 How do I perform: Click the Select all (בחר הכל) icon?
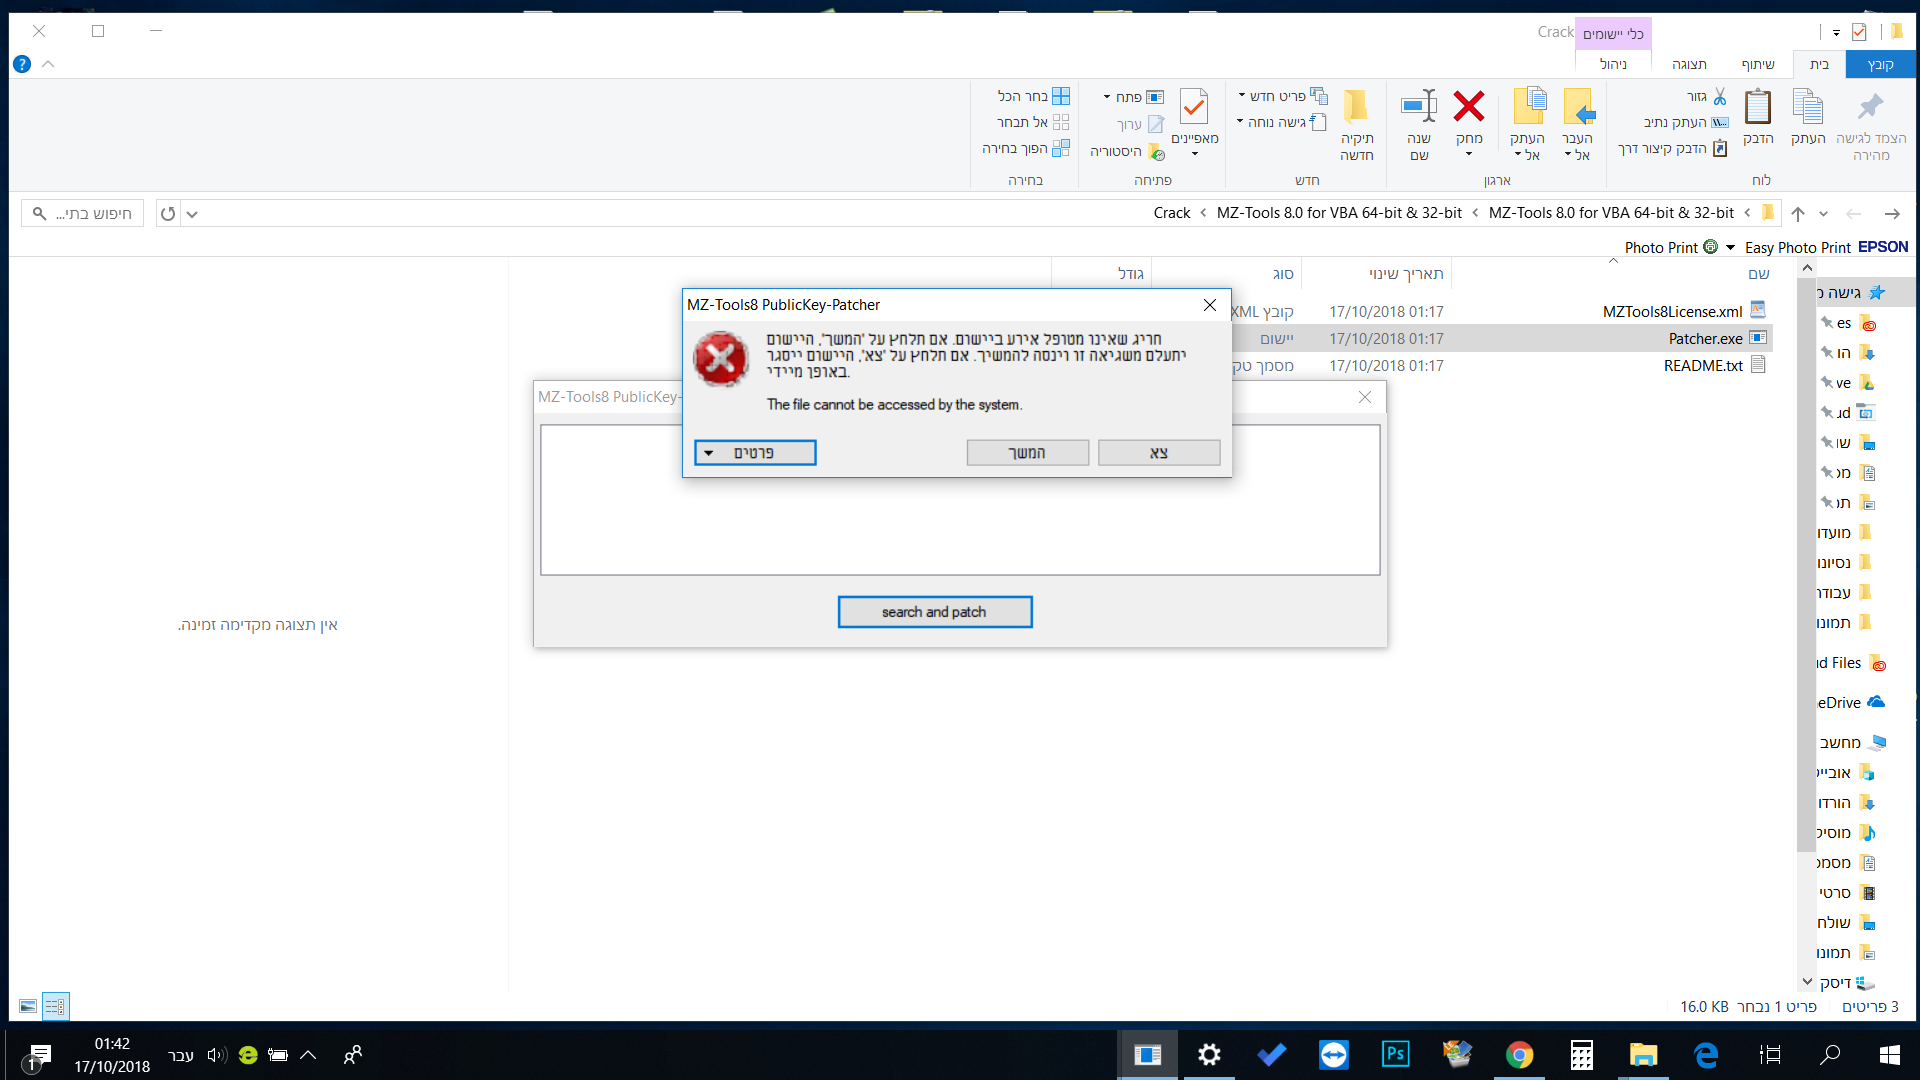[x=1061, y=96]
